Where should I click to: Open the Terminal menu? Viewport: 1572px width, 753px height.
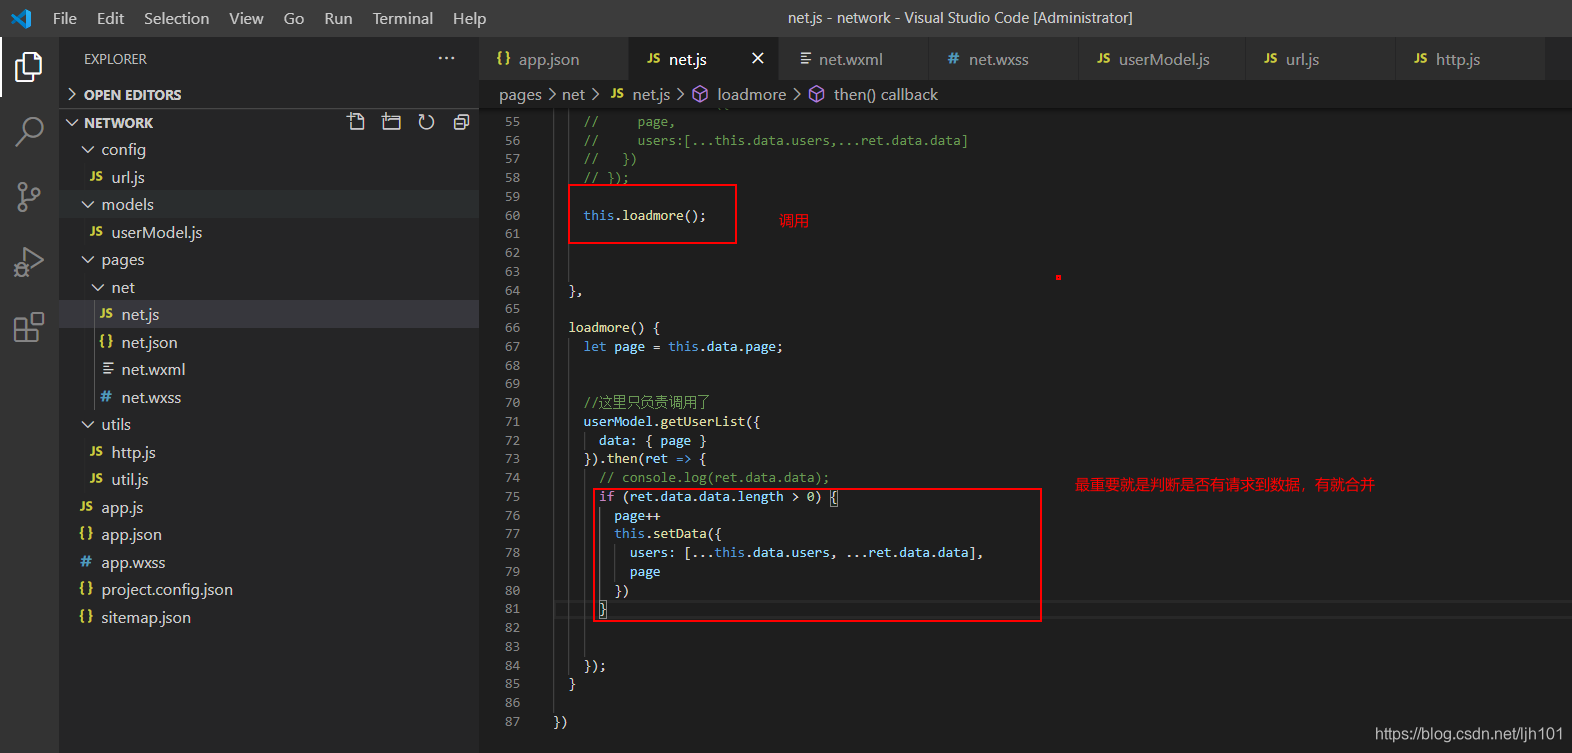coord(403,18)
